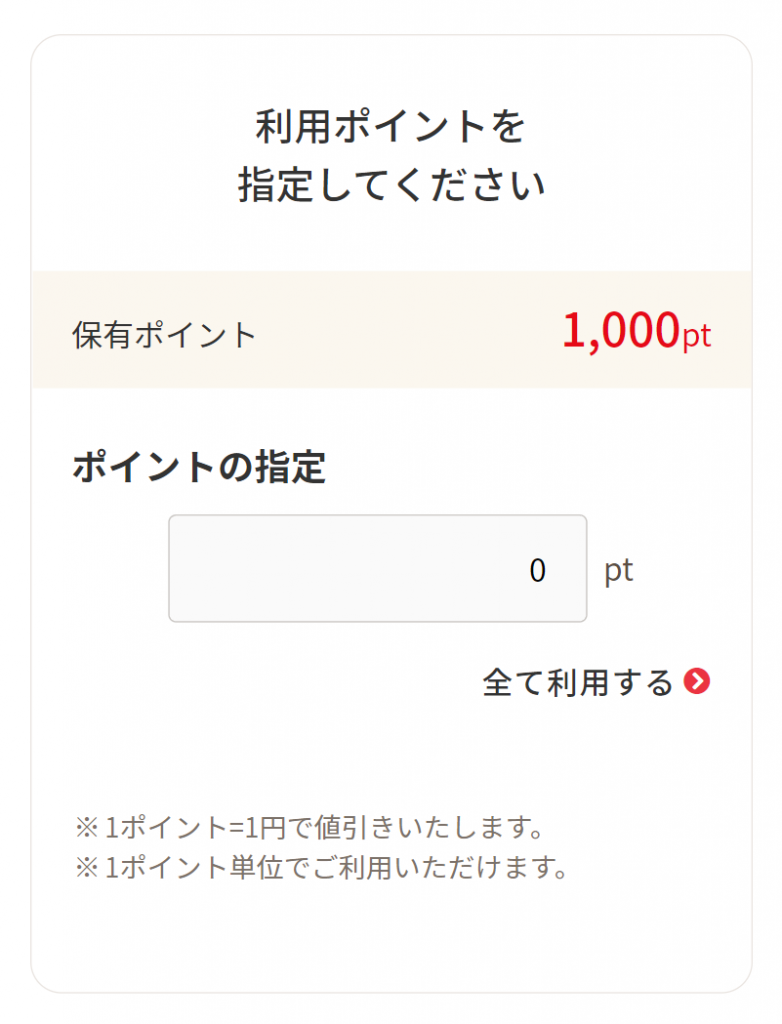Click the 0 value inside the points box
The width and height of the screenshot is (782, 1024).
point(537,570)
